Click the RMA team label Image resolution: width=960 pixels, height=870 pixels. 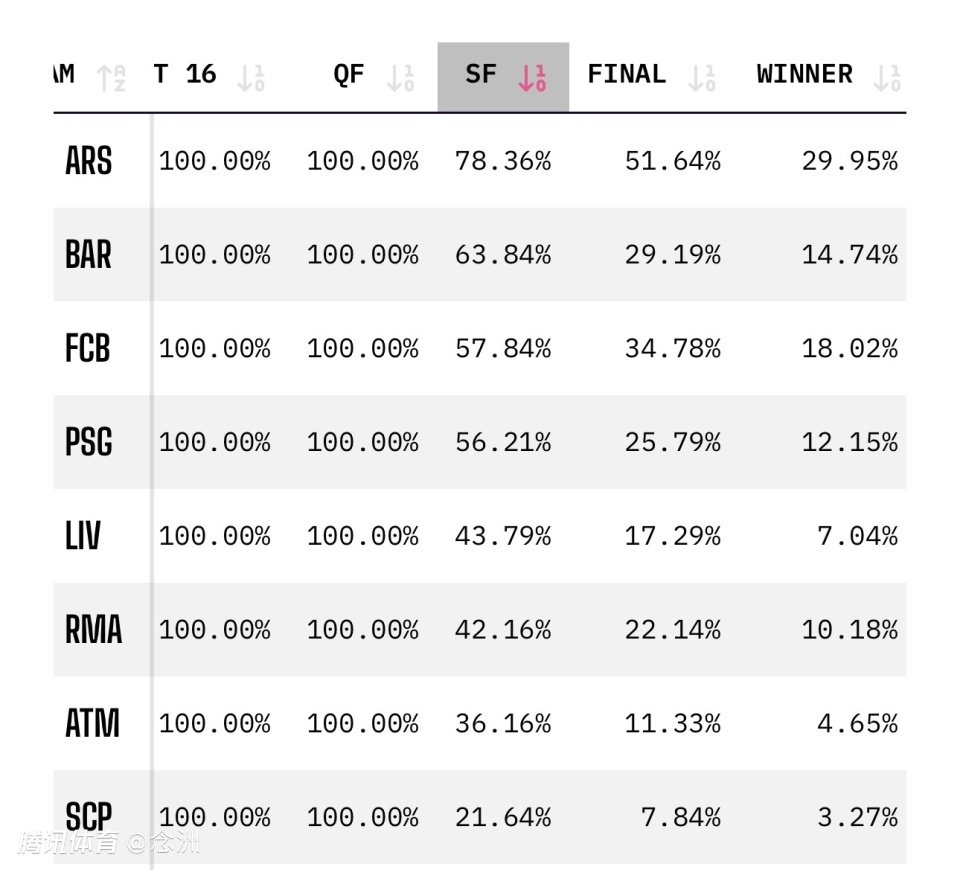[93, 630]
